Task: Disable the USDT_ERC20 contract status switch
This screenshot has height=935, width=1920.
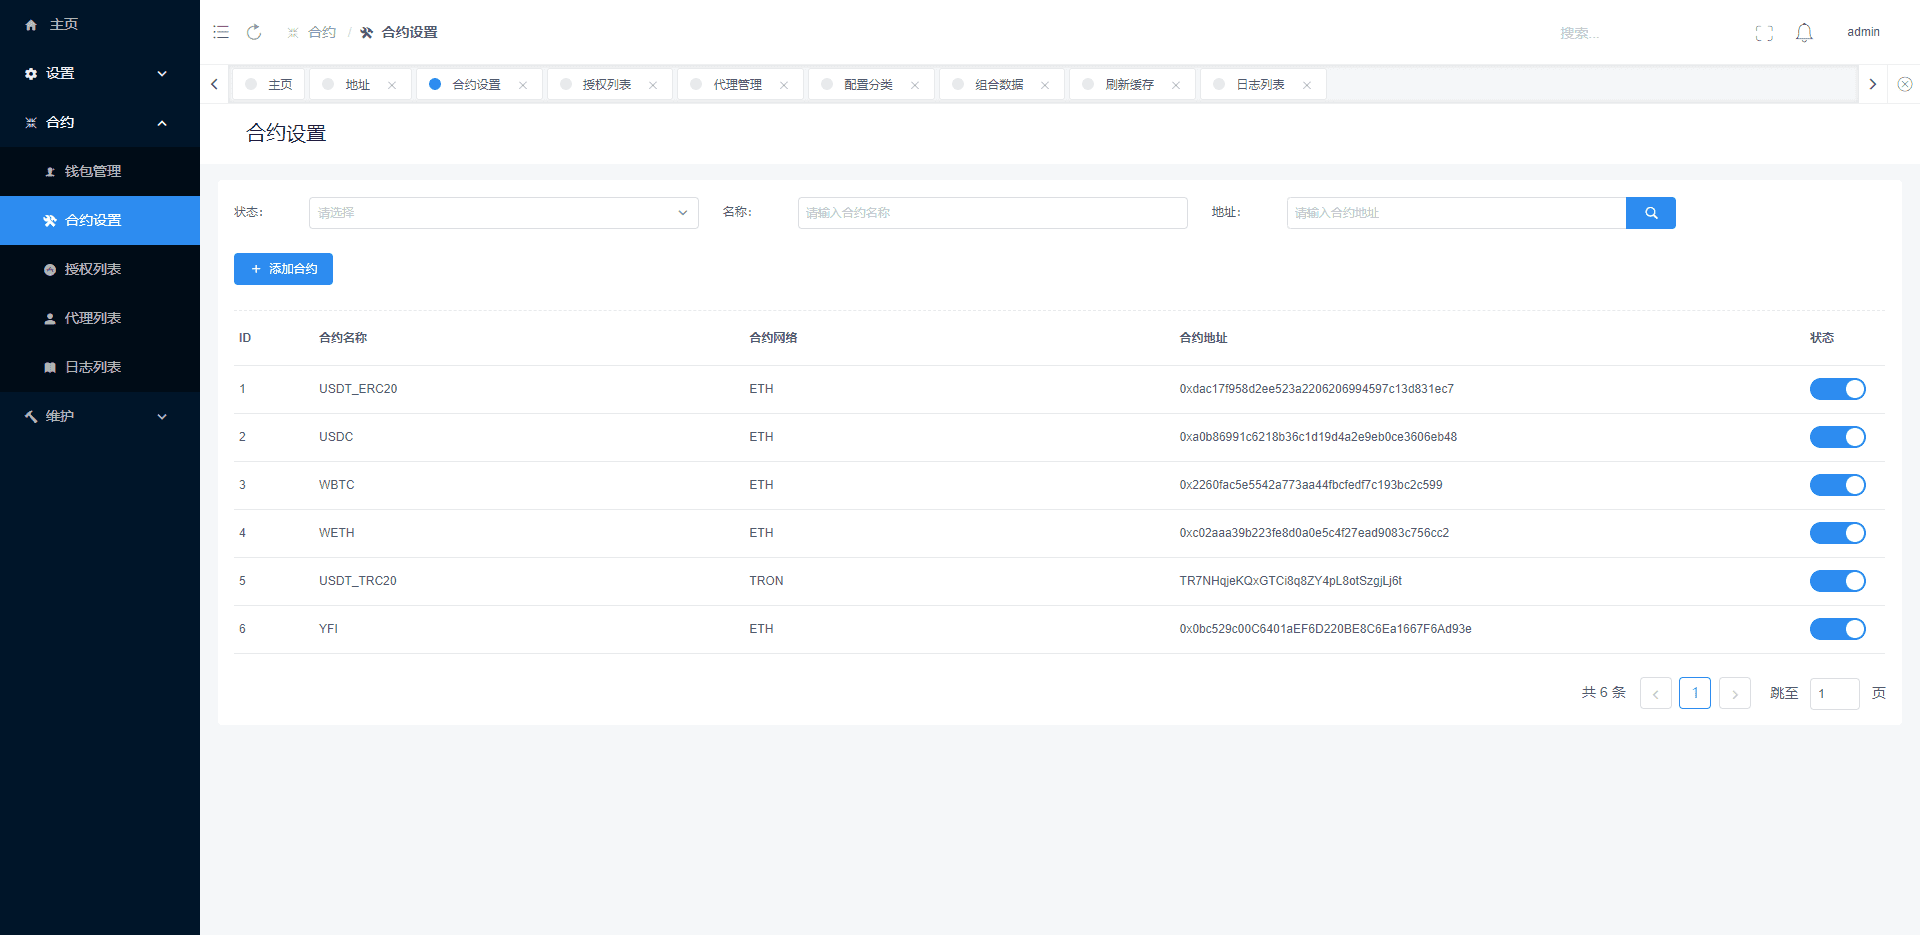Action: (x=1837, y=389)
